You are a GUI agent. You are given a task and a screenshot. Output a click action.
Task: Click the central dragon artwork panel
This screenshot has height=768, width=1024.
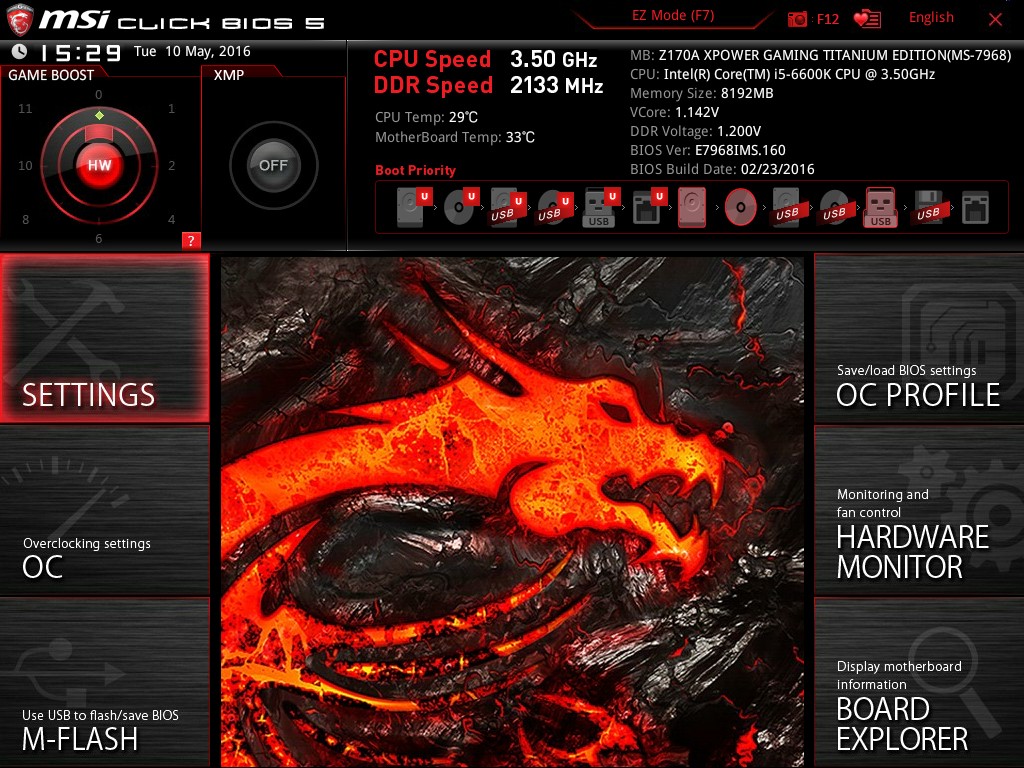click(512, 511)
